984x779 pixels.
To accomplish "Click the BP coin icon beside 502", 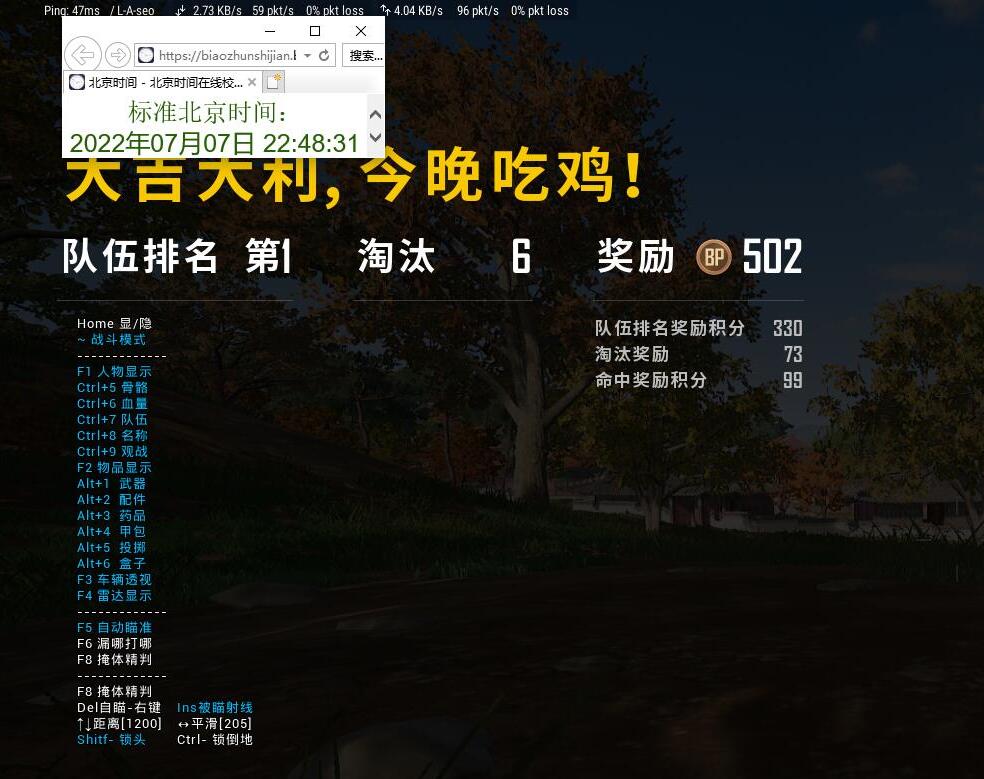I will click(x=714, y=258).
